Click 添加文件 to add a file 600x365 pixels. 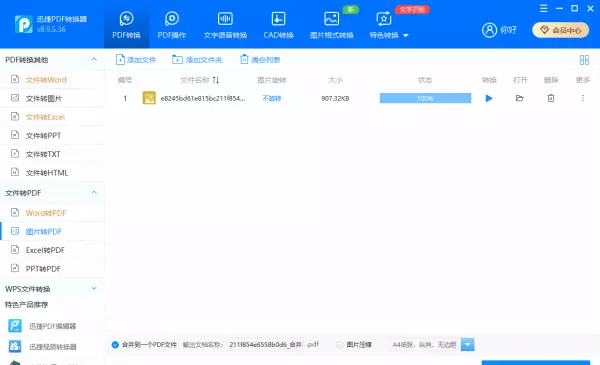pyautogui.click(x=136, y=60)
